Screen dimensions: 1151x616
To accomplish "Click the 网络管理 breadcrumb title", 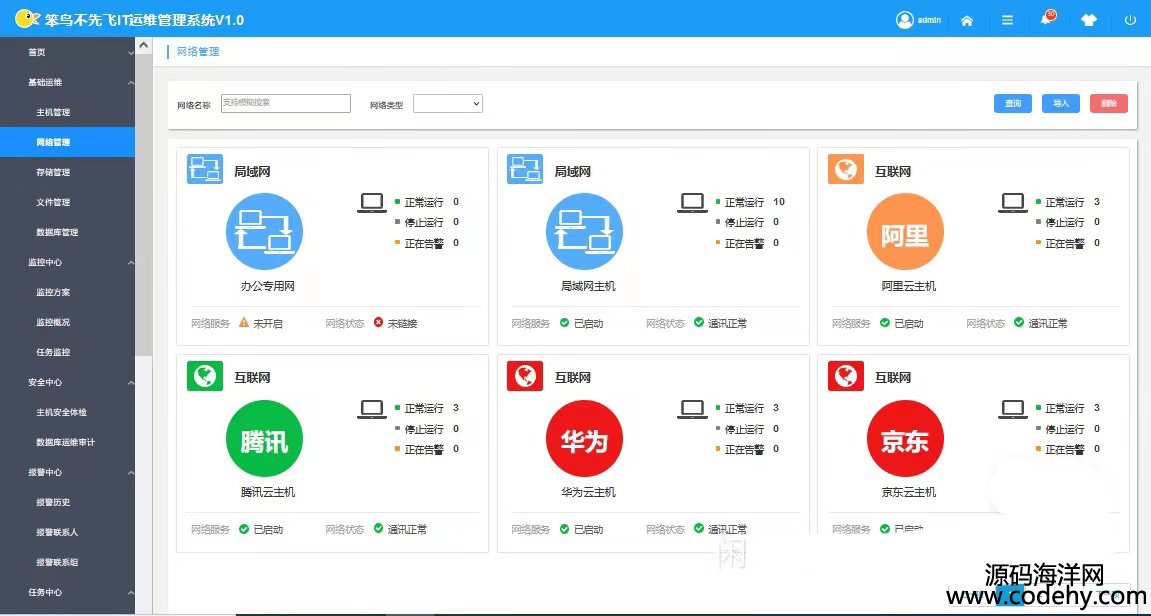I will tap(198, 51).
